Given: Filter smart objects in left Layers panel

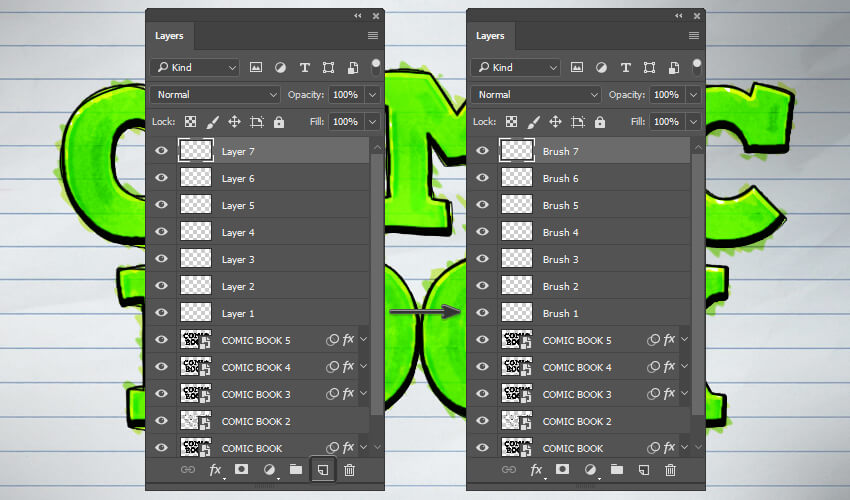Looking at the screenshot, I should tap(353, 67).
